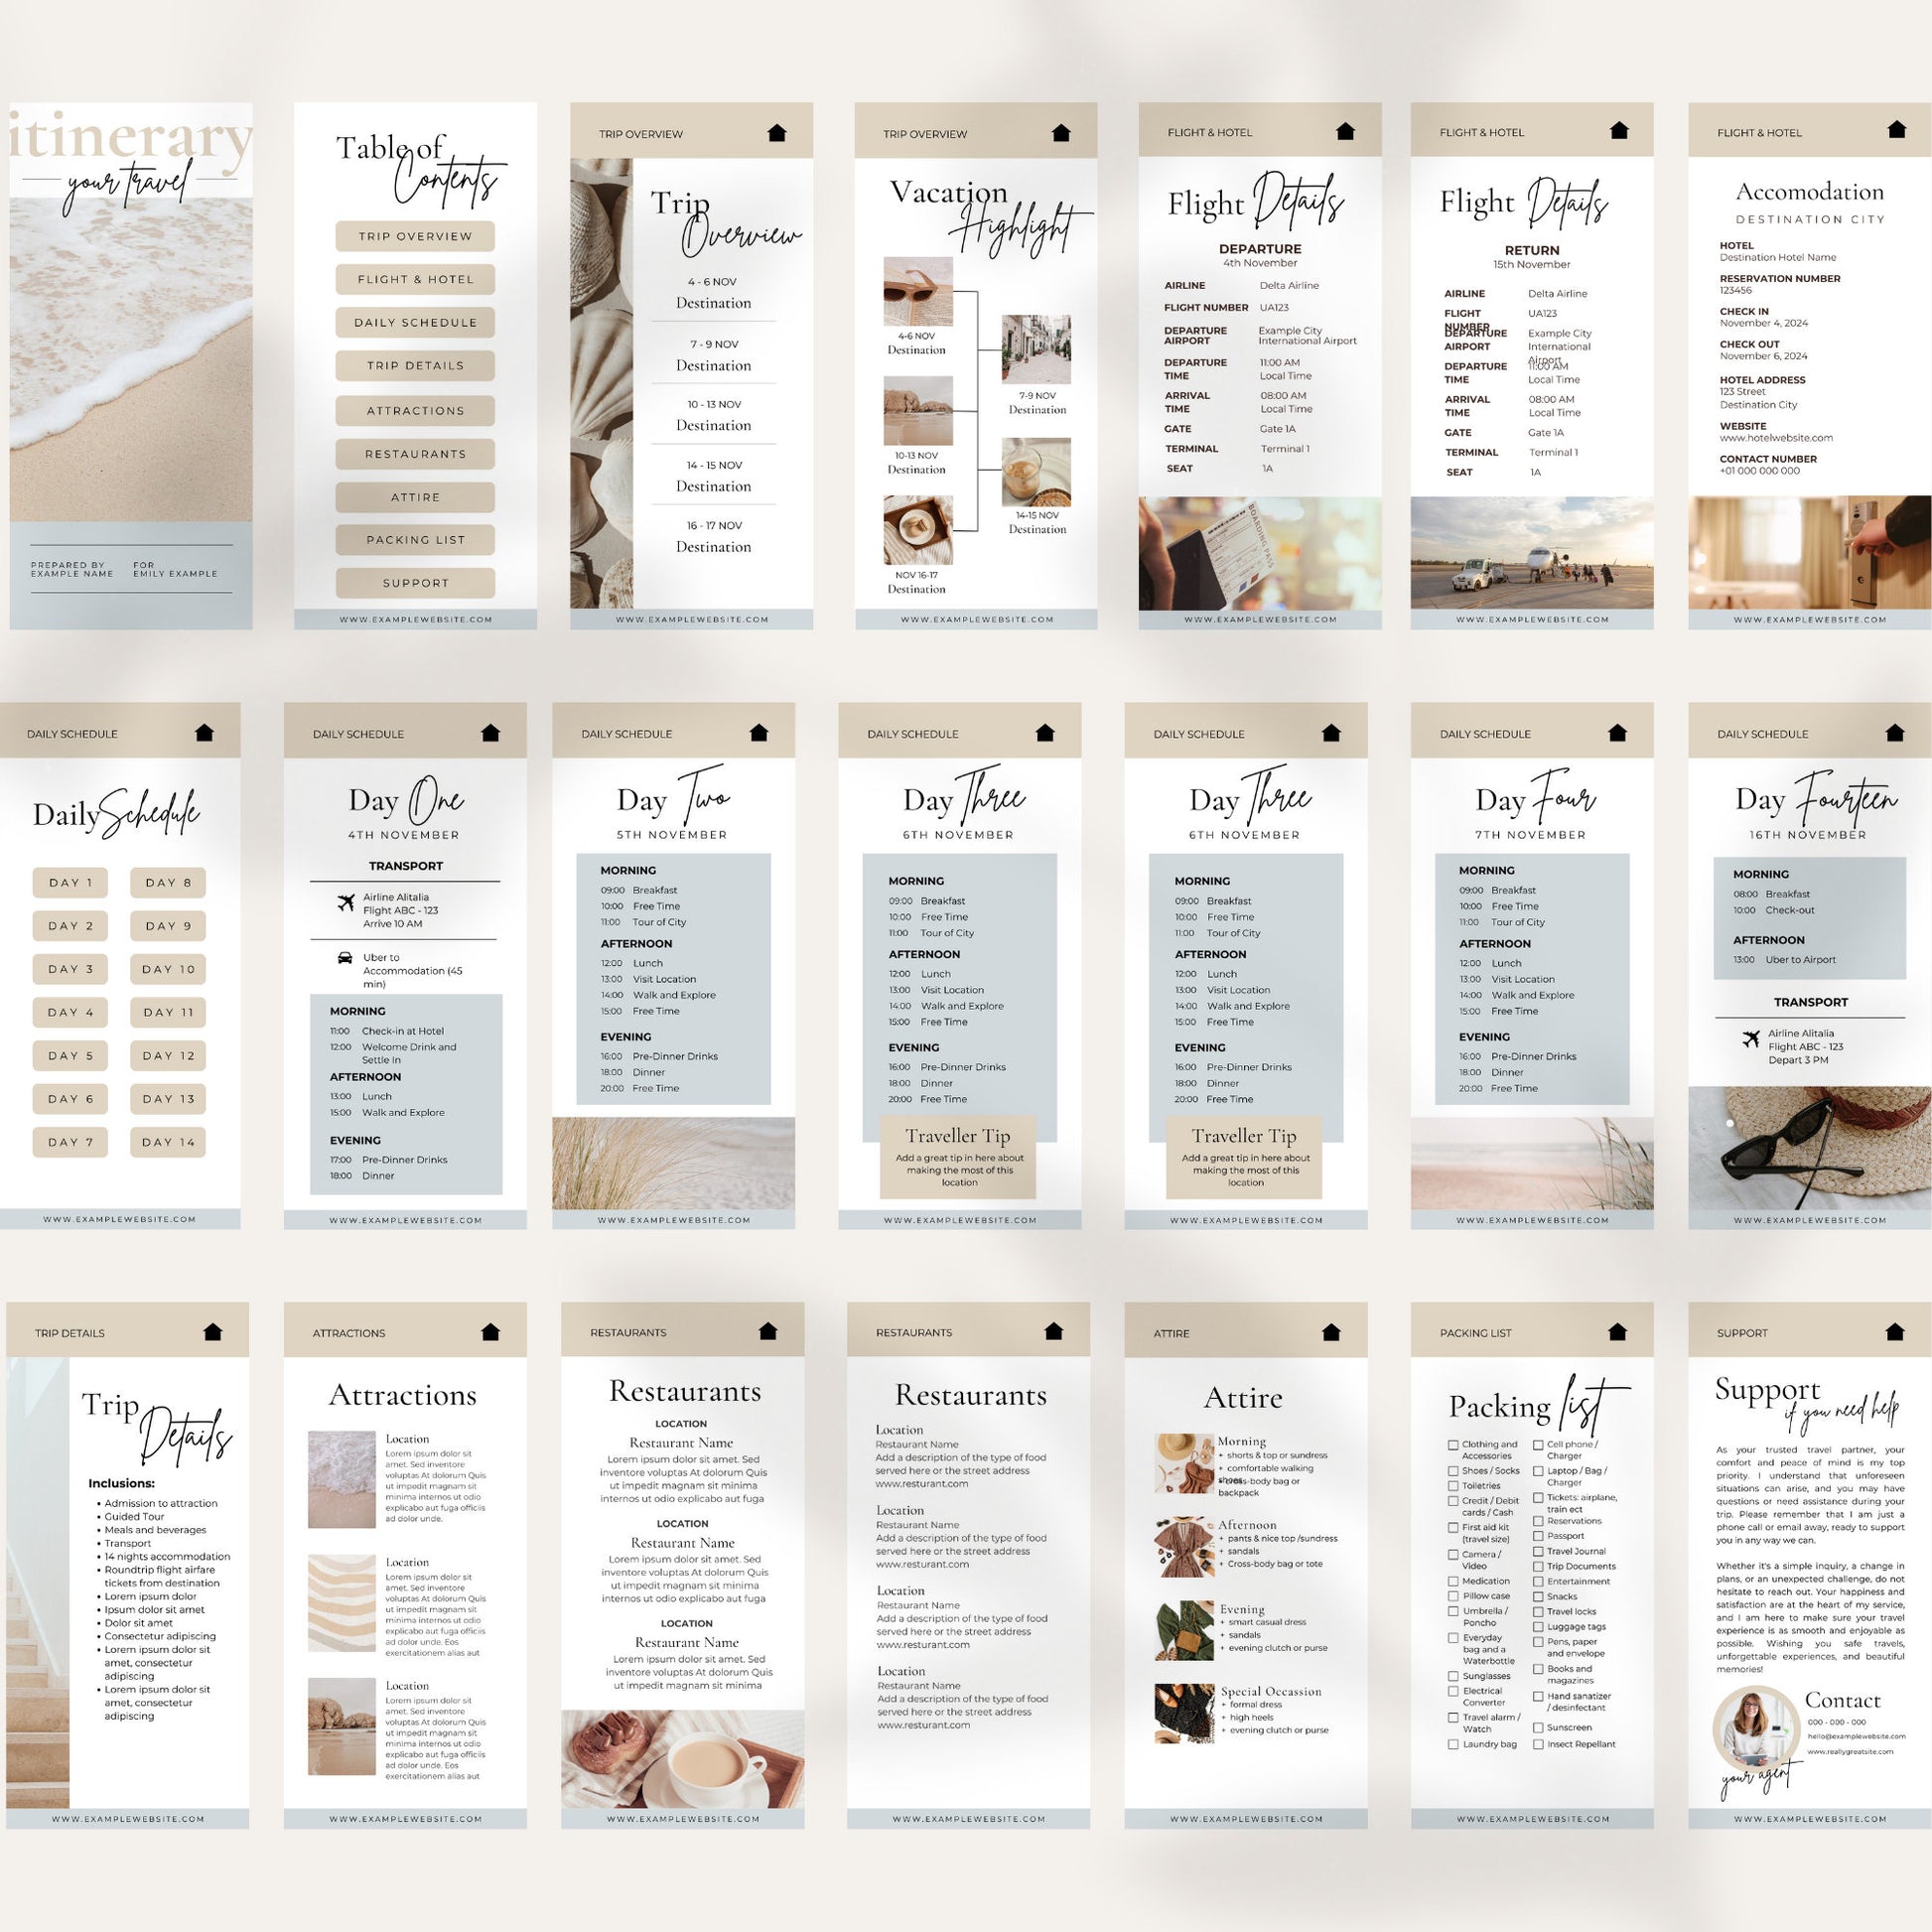Click Traveller Tip box on first Day Three page

pos(959,1158)
